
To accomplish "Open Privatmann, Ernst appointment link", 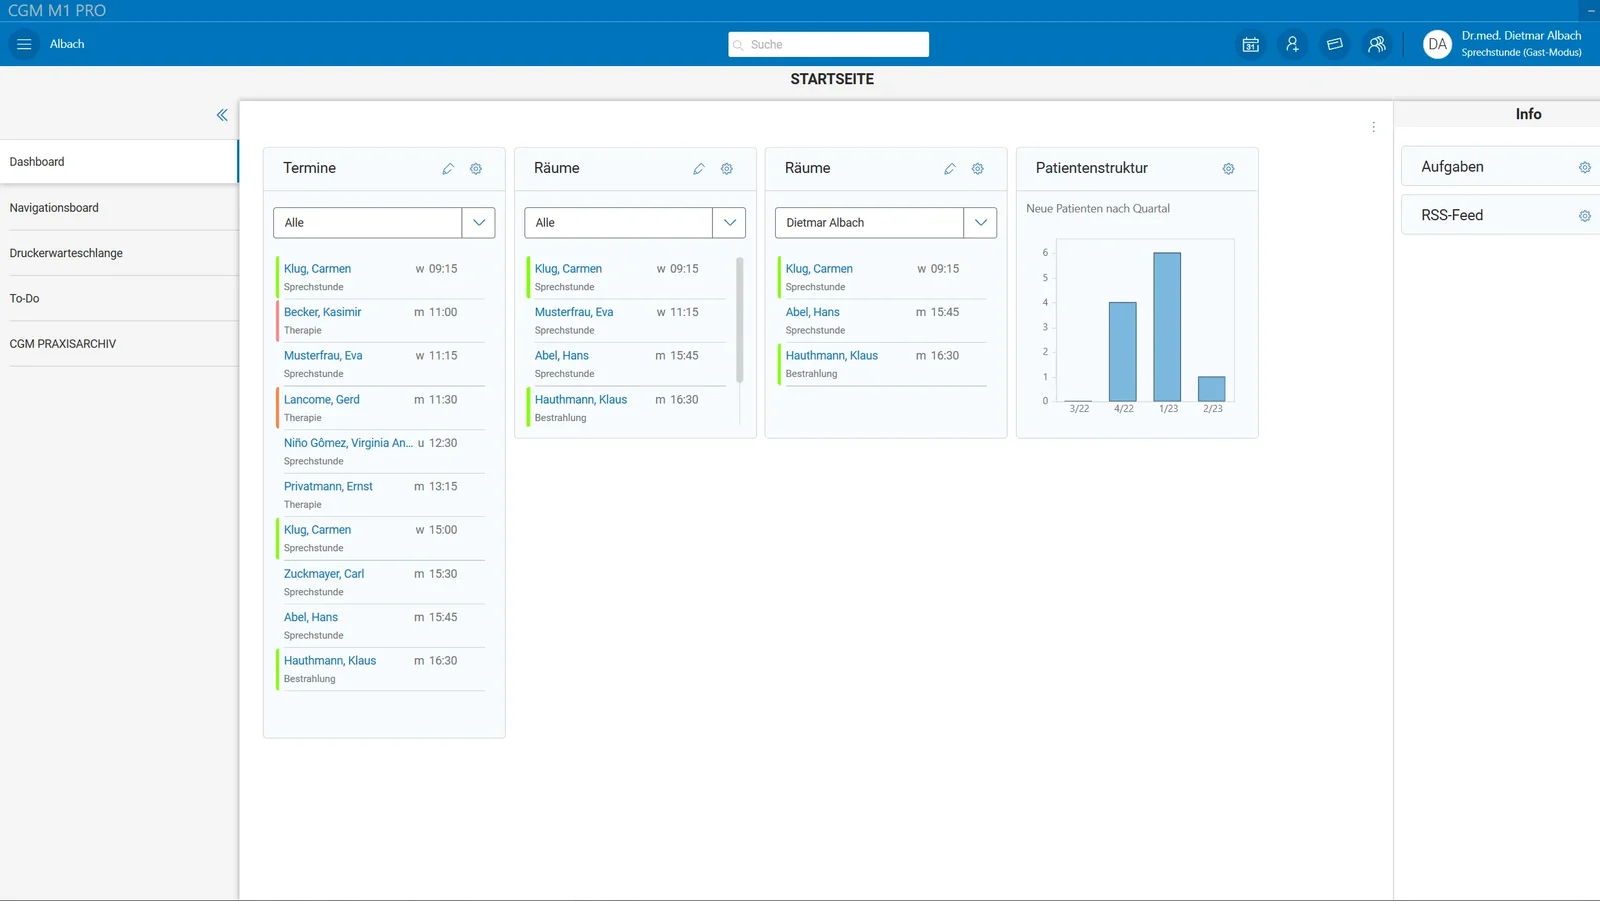I will click(x=328, y=487).
